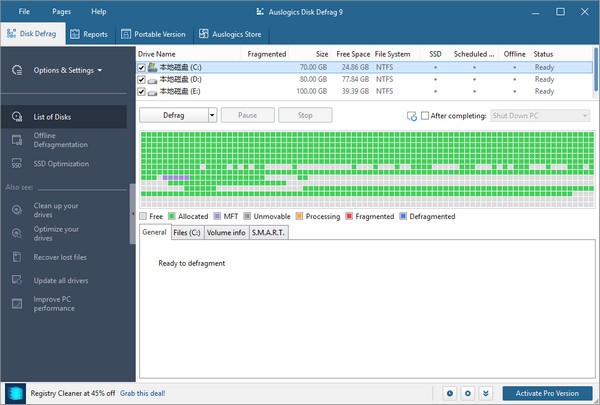Viewport: 600px width, 405px height.
Task: Click the Clean up your drives icon
Action: pyautogui.click(x=17, y=210)
